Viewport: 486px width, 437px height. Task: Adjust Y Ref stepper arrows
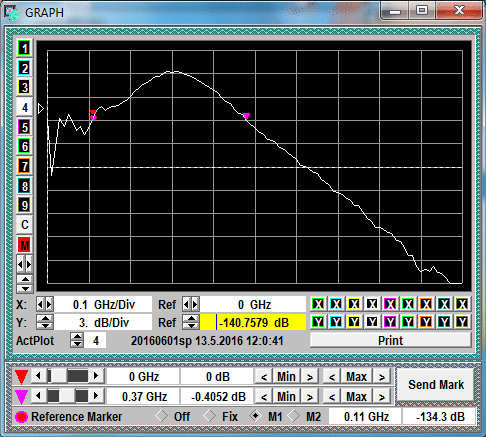point(191,322)
